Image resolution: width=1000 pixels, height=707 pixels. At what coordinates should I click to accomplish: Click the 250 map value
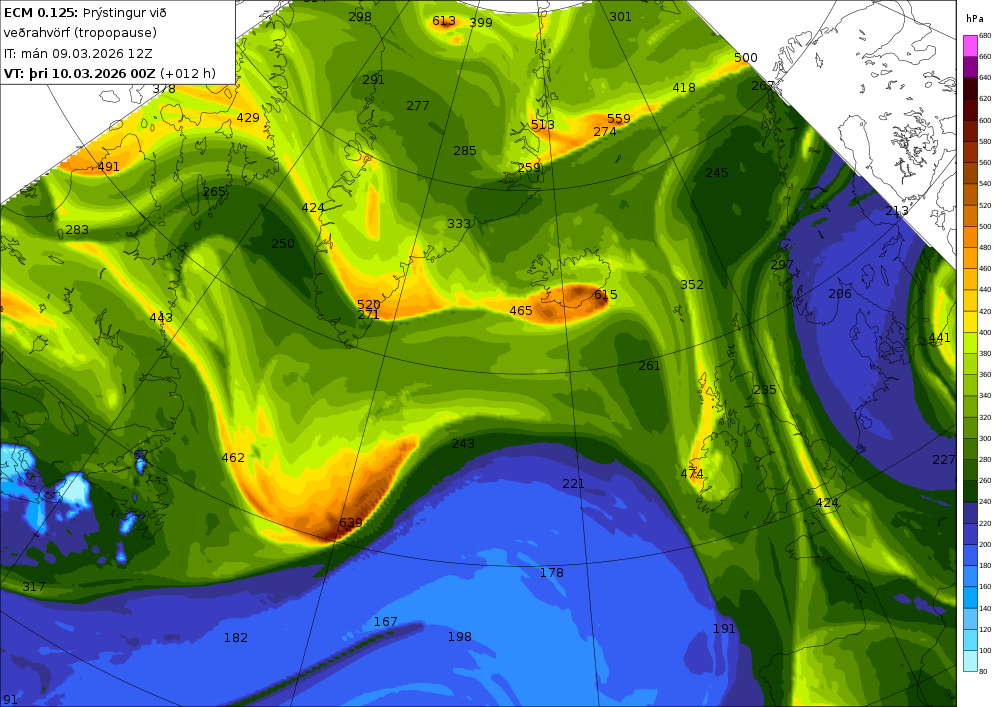coord(283,244)
